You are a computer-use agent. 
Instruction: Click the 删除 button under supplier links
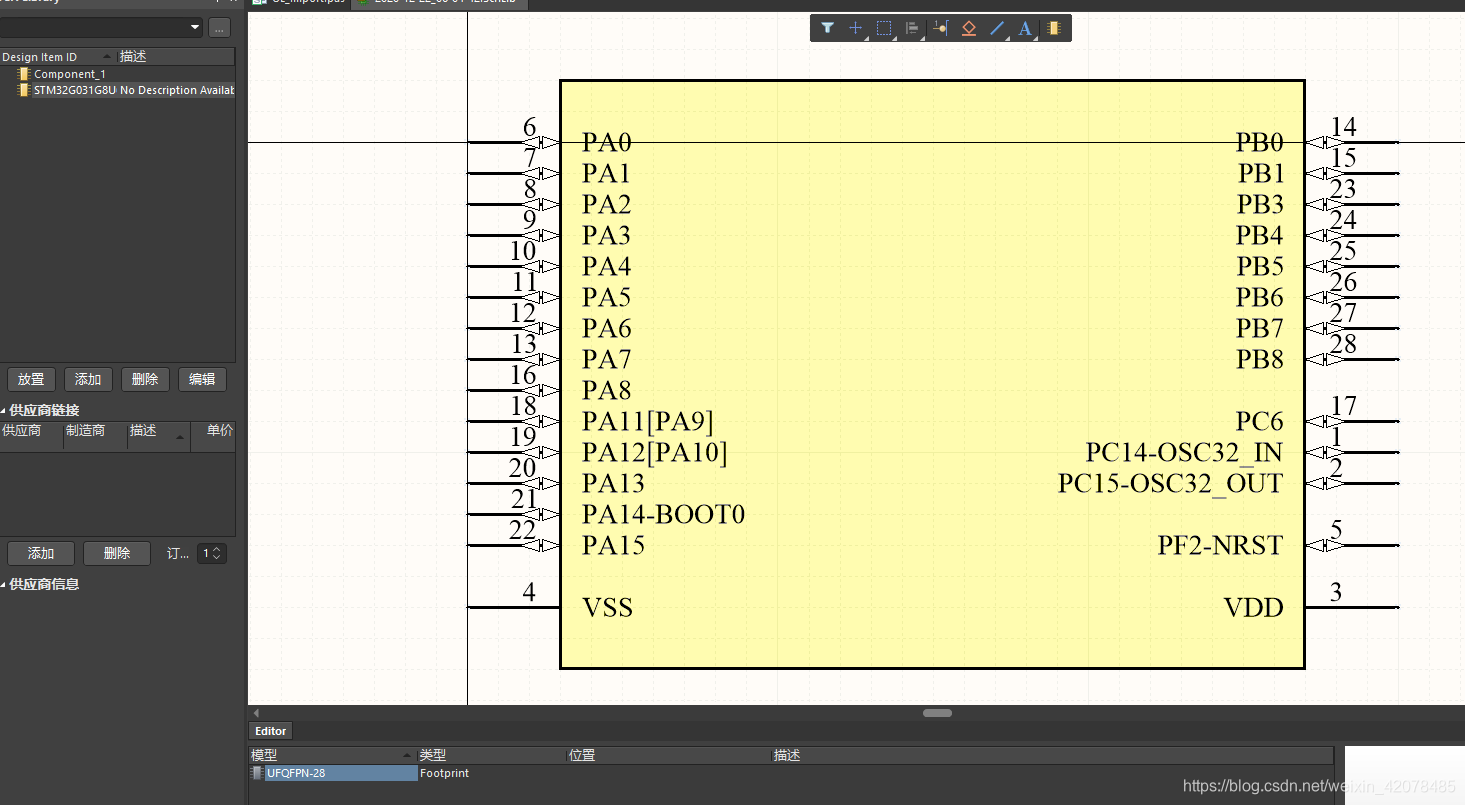point(117,553)
